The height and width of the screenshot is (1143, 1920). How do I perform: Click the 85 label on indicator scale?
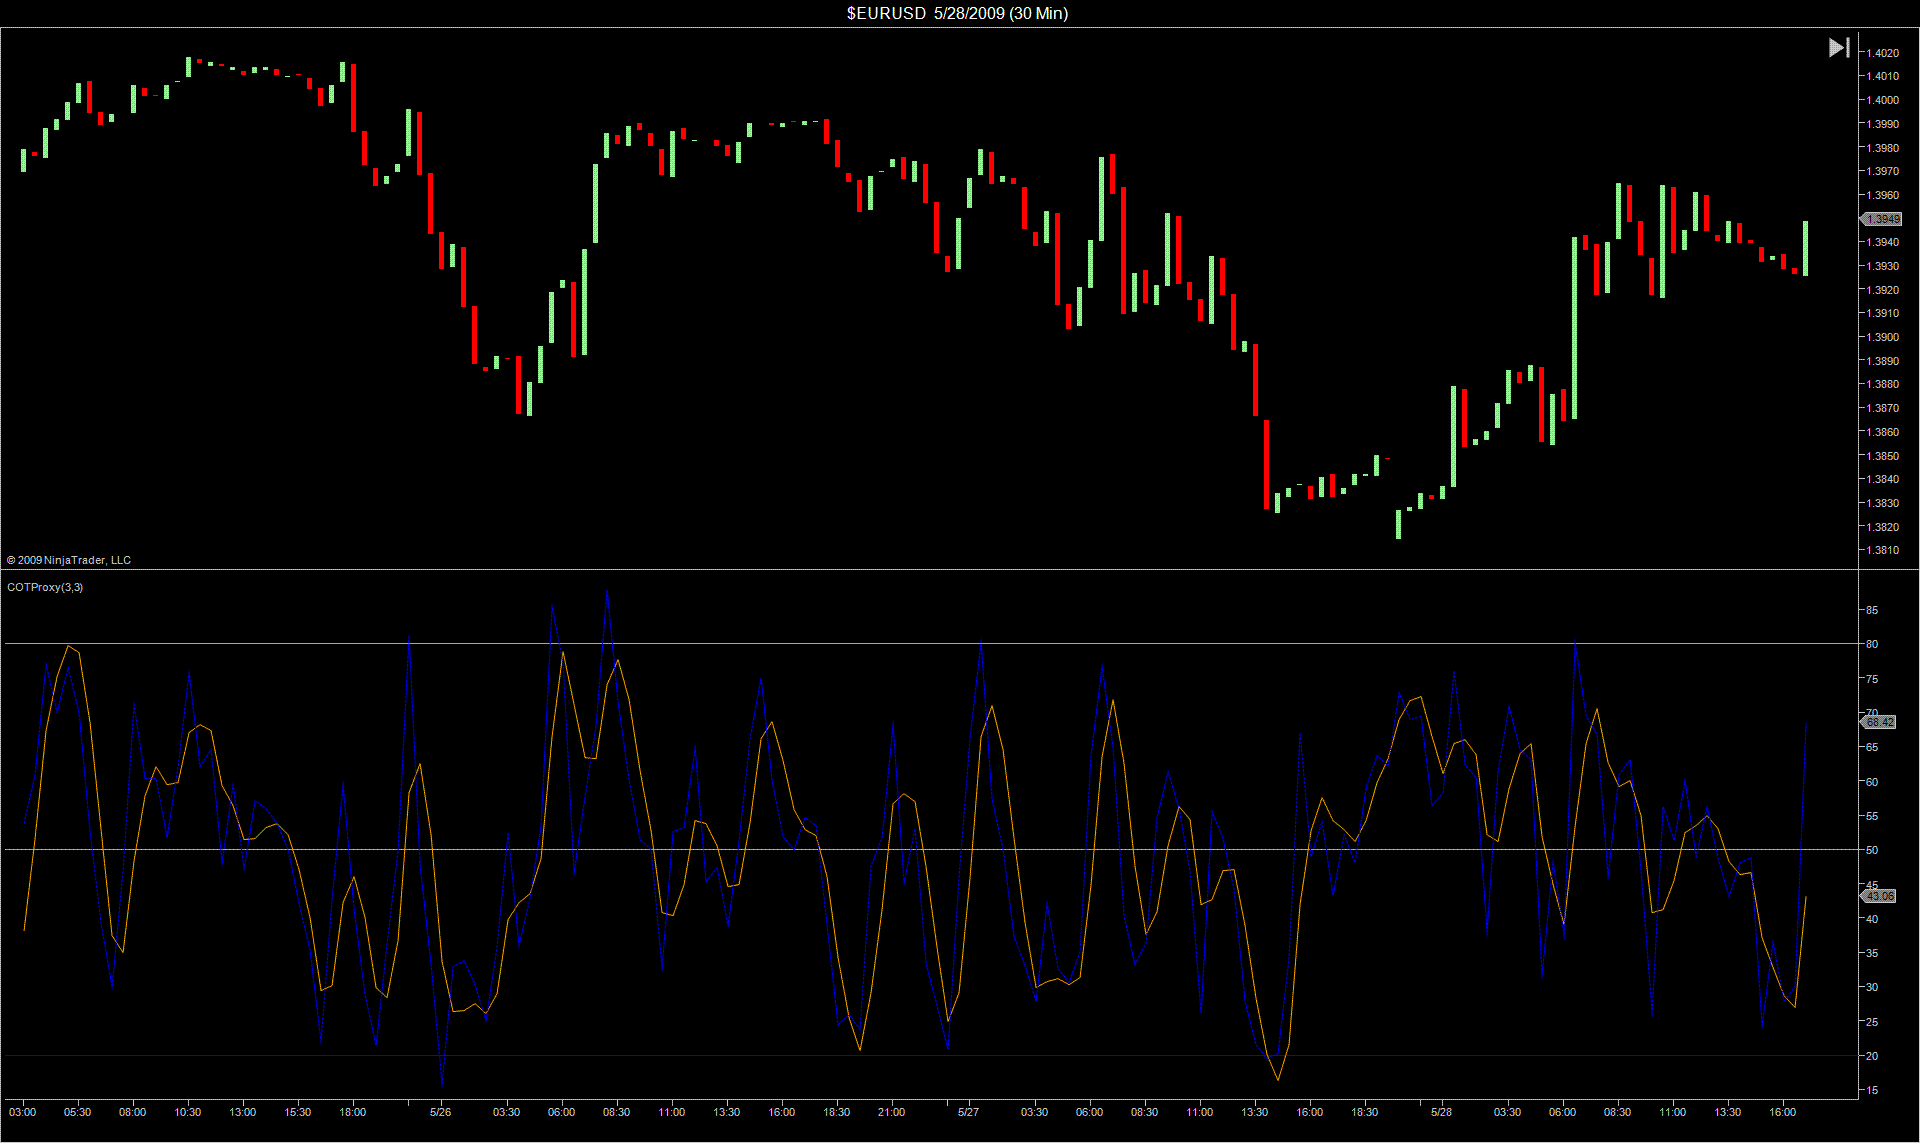(x=1871, y=610)
